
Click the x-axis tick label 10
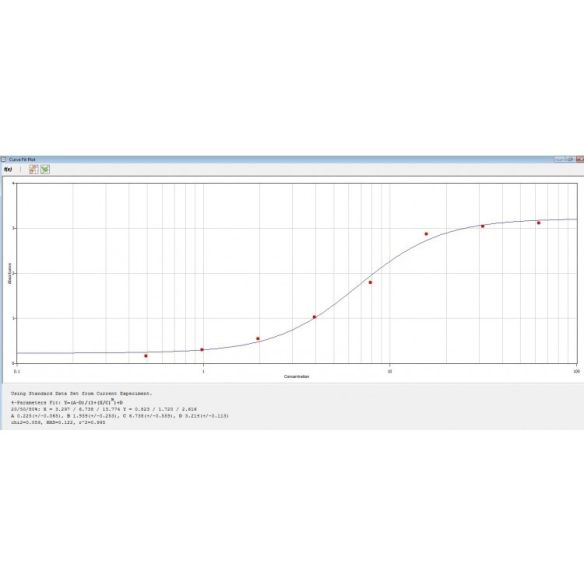[390, 371]
